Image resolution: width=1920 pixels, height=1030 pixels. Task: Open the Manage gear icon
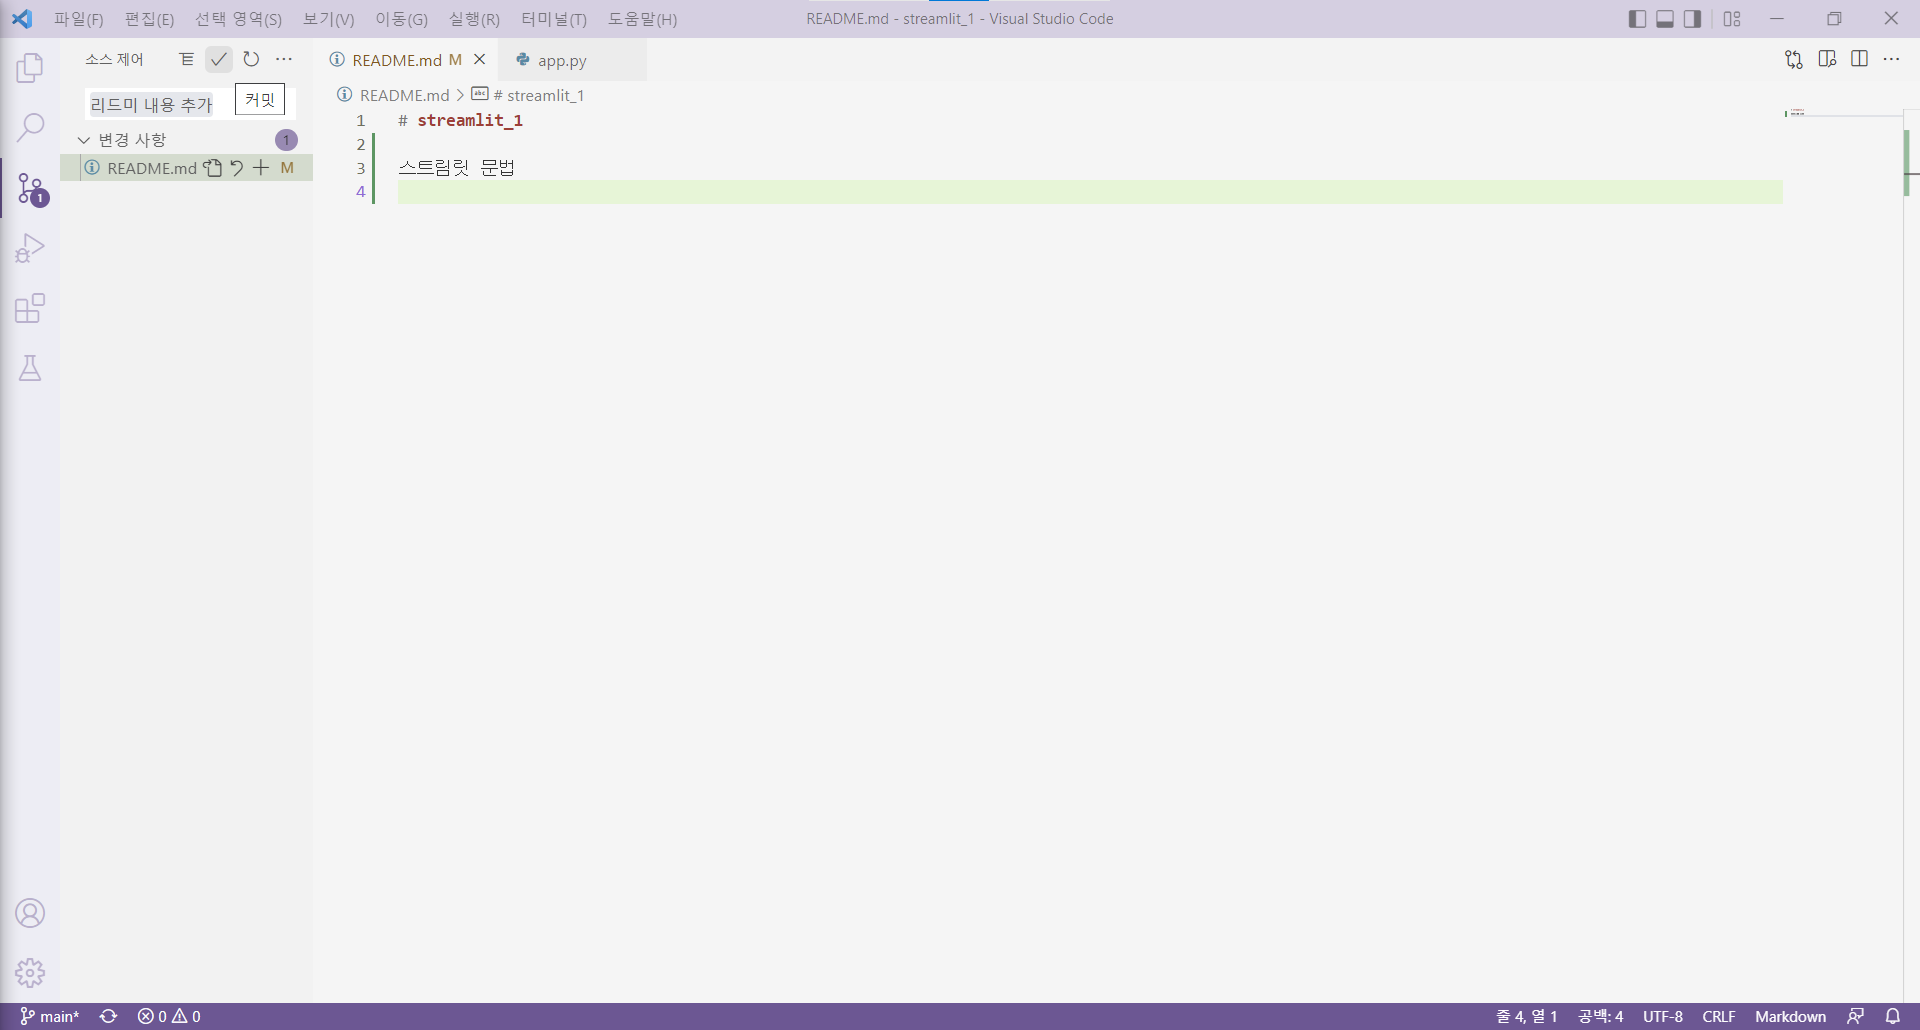pos(30,972)
